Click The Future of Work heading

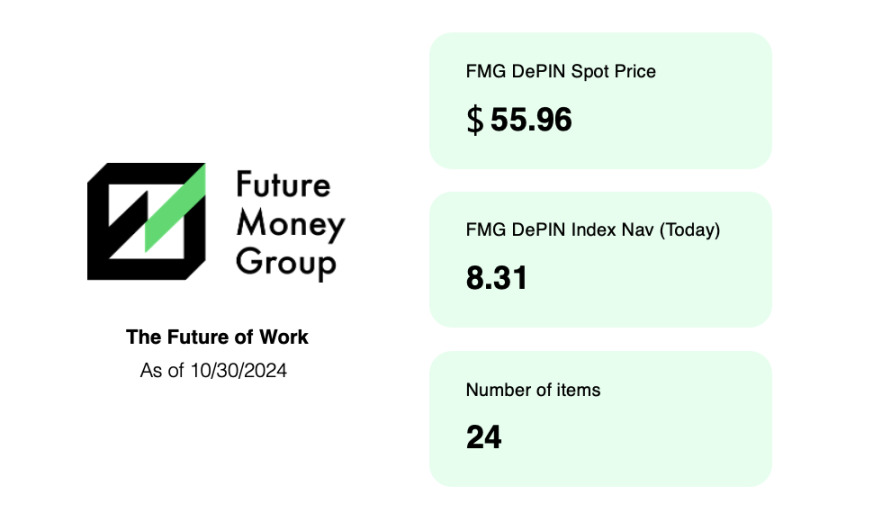(217, 337)
